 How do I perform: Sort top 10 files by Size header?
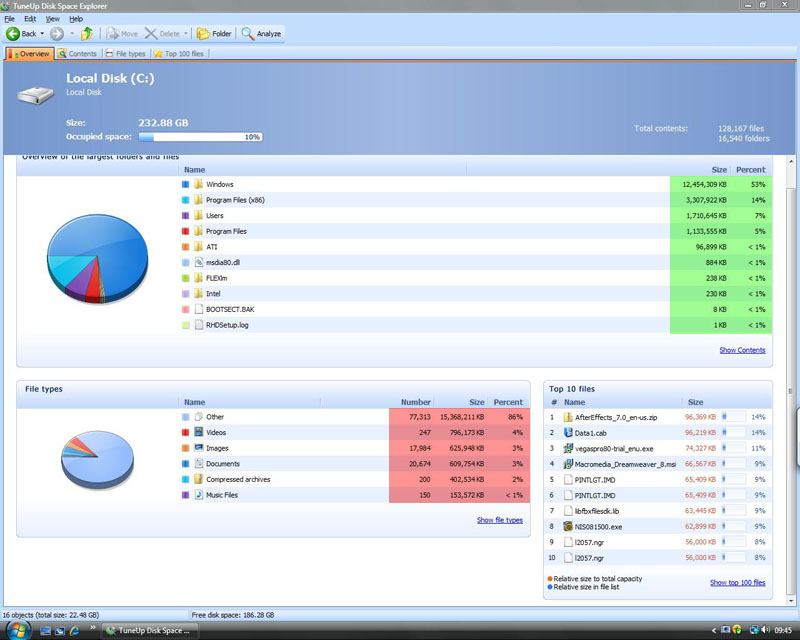(x=695, y=402)
